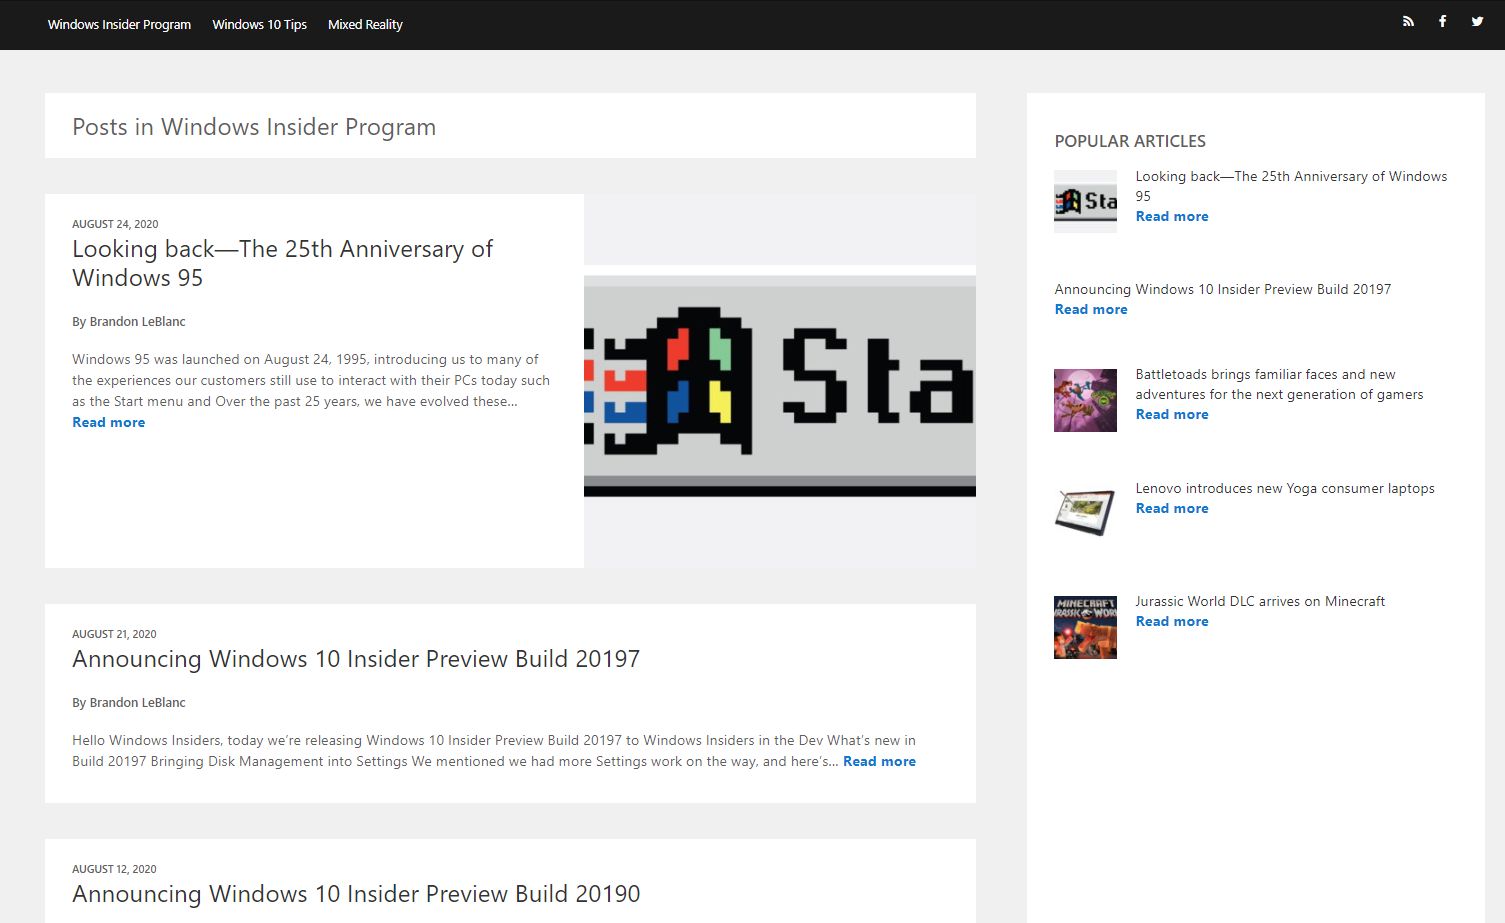Open popular article Looking back Windows 95 title
Image resolution: width=1505 pixels, height=923 pixels.
pos(1291,186)
